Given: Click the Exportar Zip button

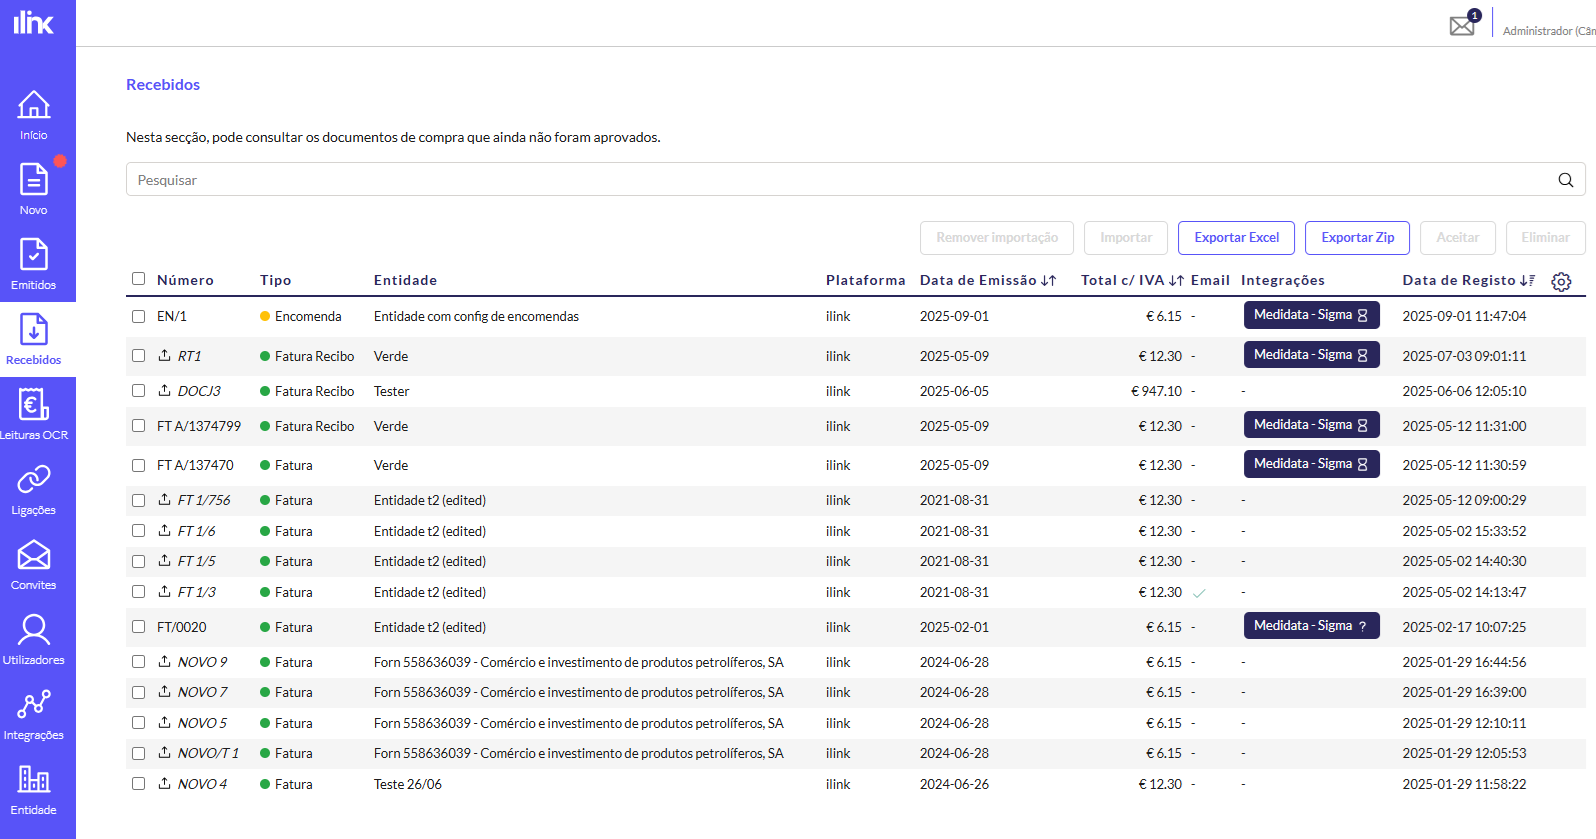Looking at the screenshot, I should click(1357, 238).
